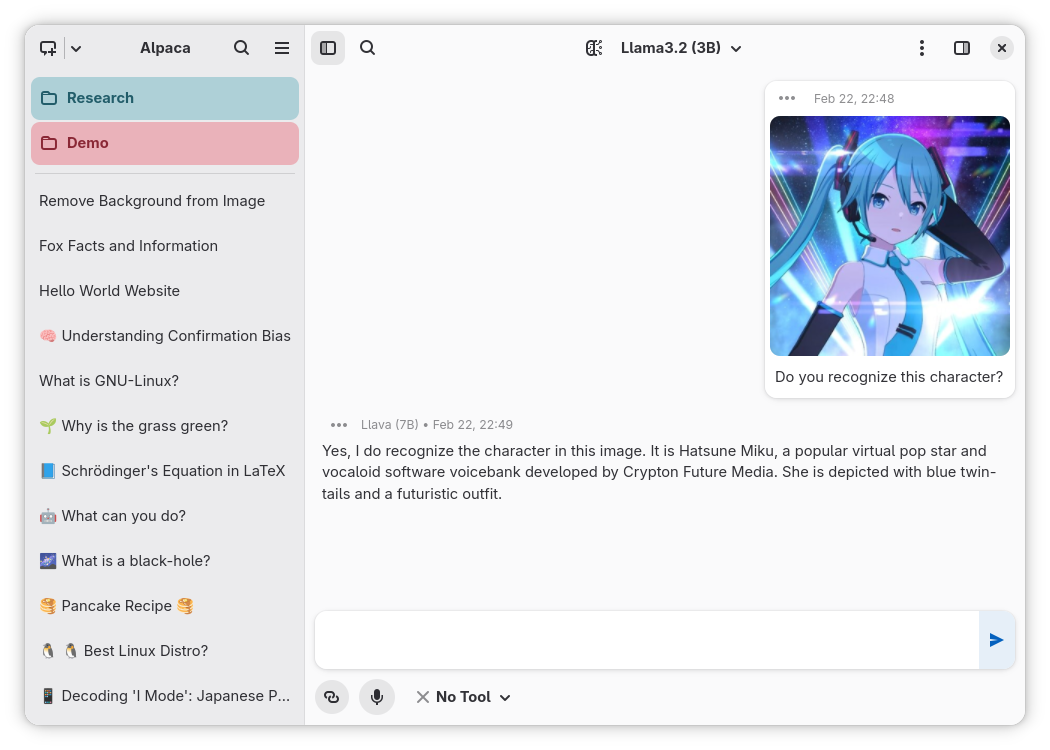Attach a file using the link icon
This screenshot has height=750, width=1050.
coord(332,697)
